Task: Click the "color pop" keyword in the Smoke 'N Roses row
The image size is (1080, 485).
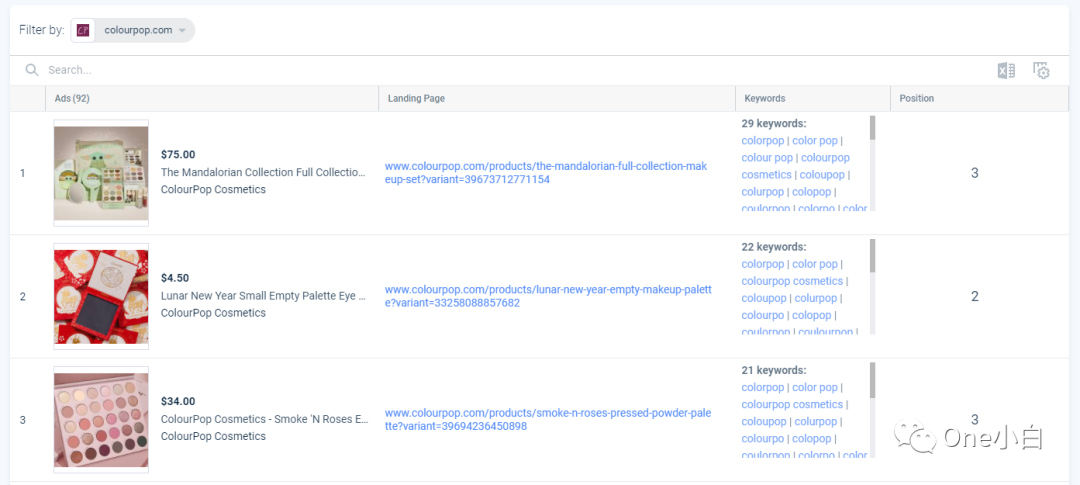Action: [x=815, y=387]
